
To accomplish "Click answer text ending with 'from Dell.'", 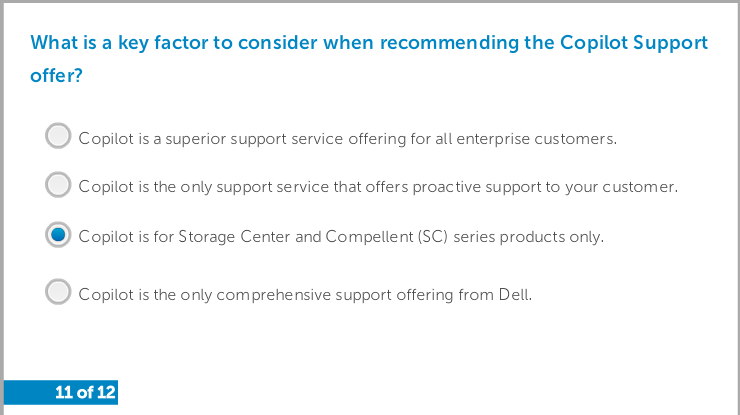I will (x=305, y=295).
